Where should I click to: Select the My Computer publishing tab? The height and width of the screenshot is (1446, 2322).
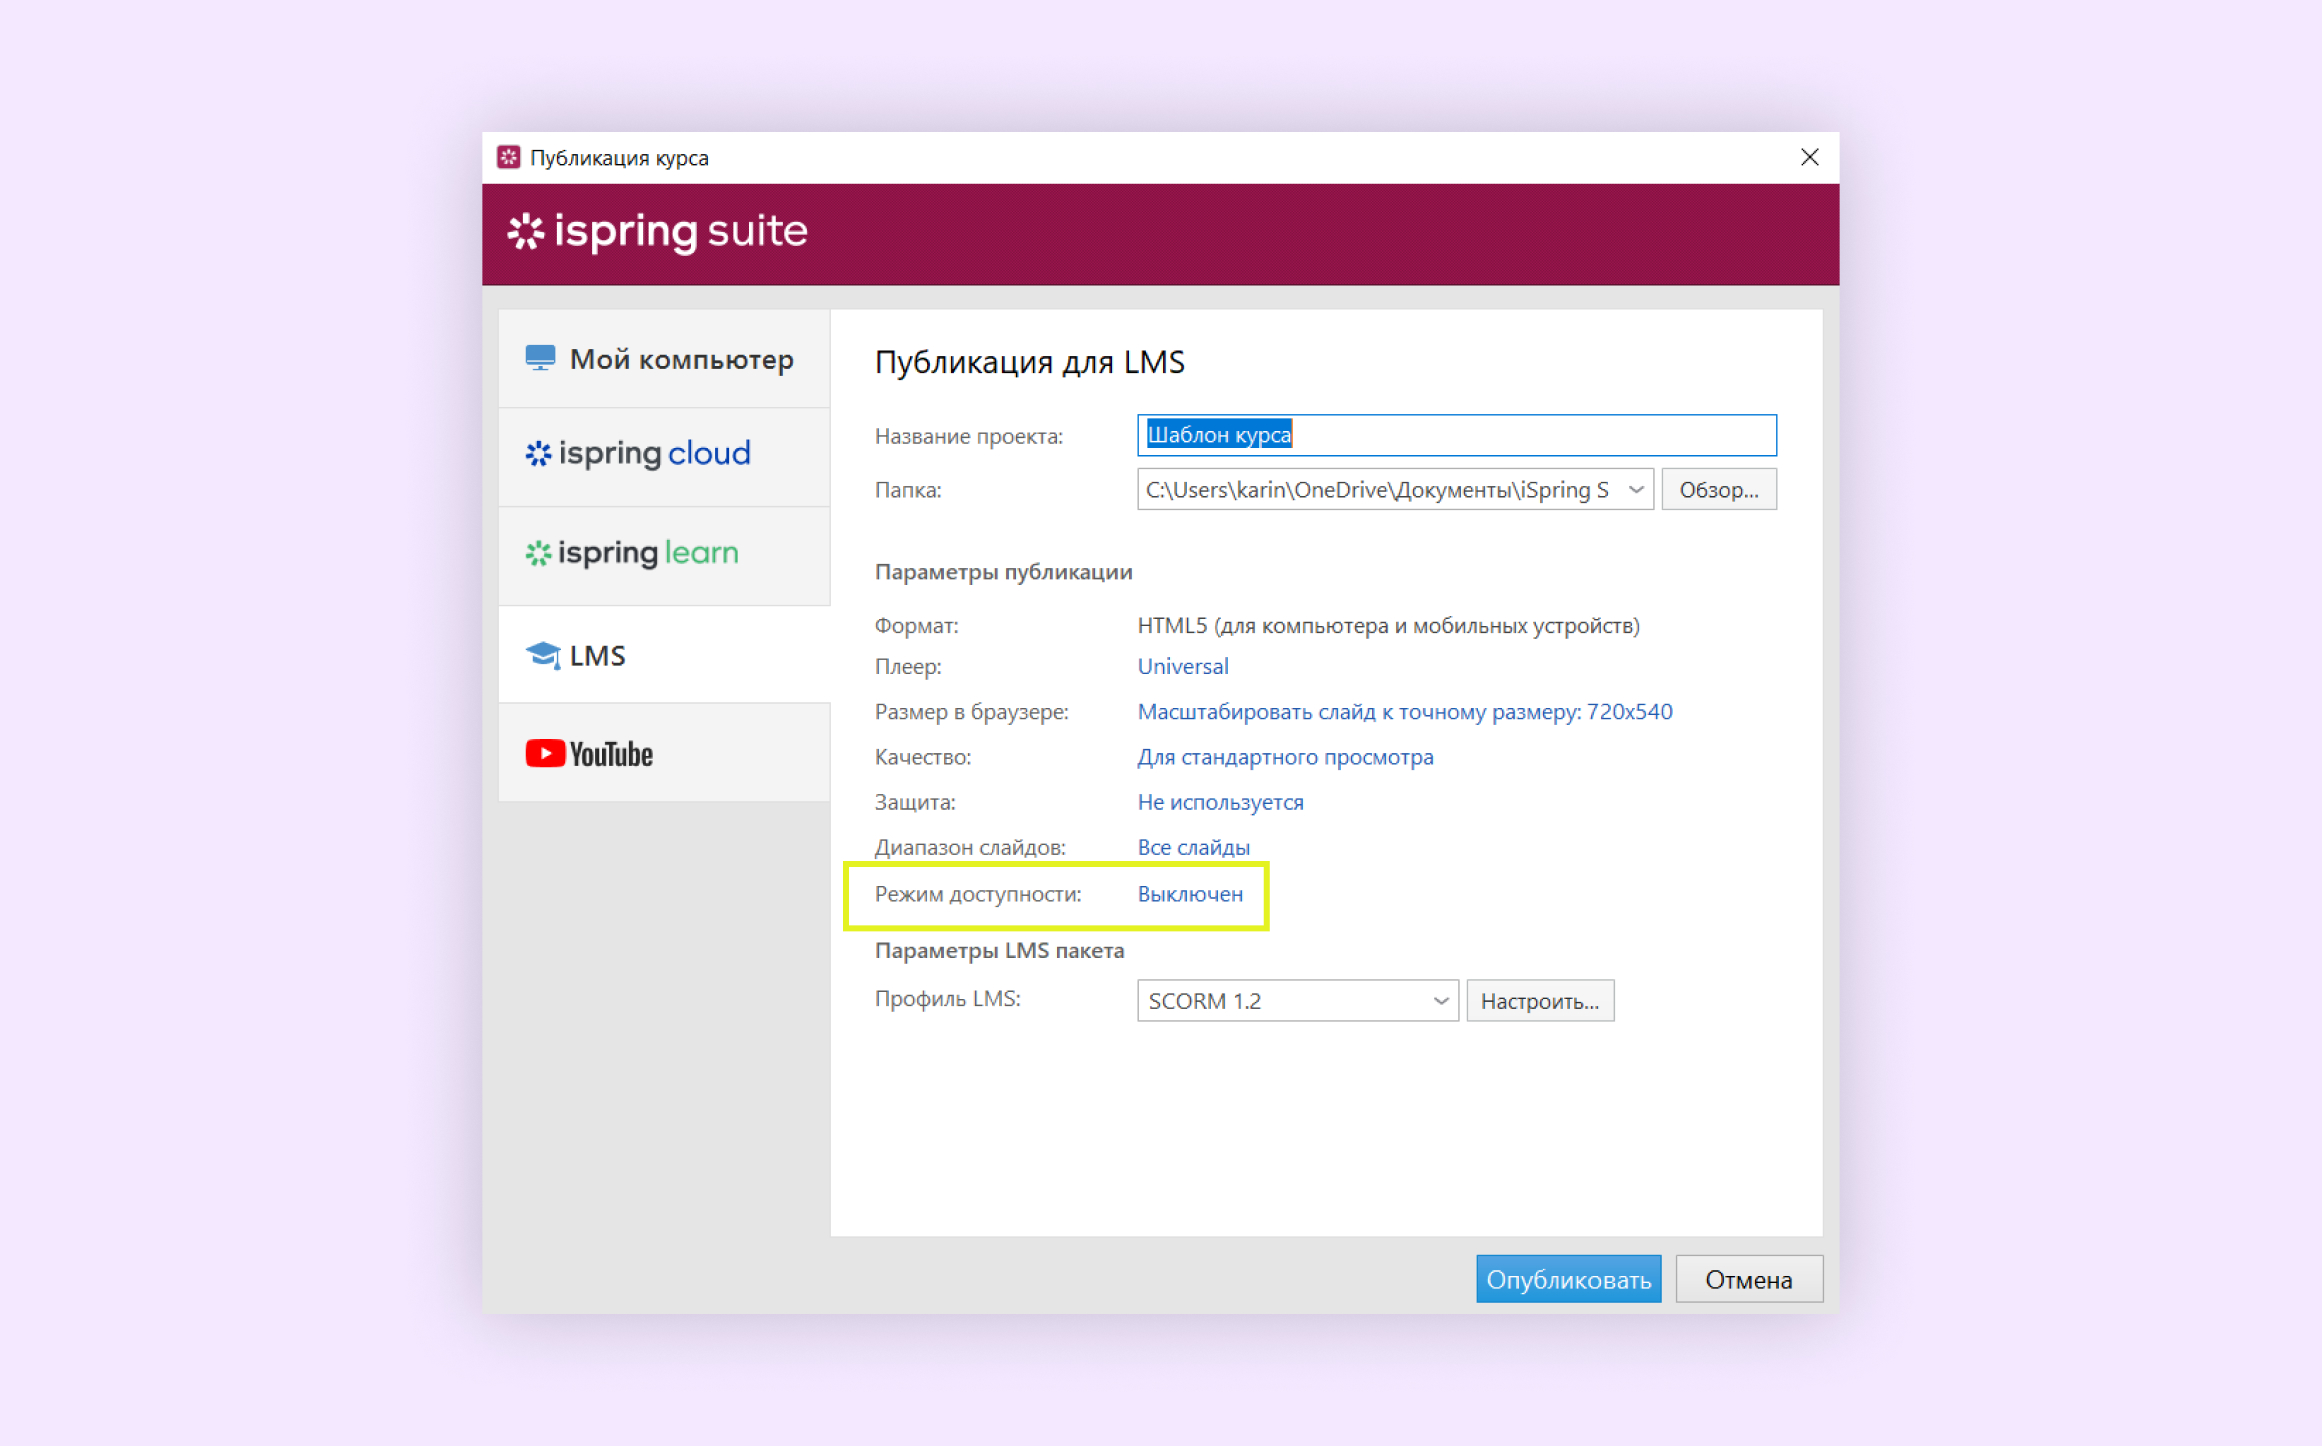click(664, 359)
